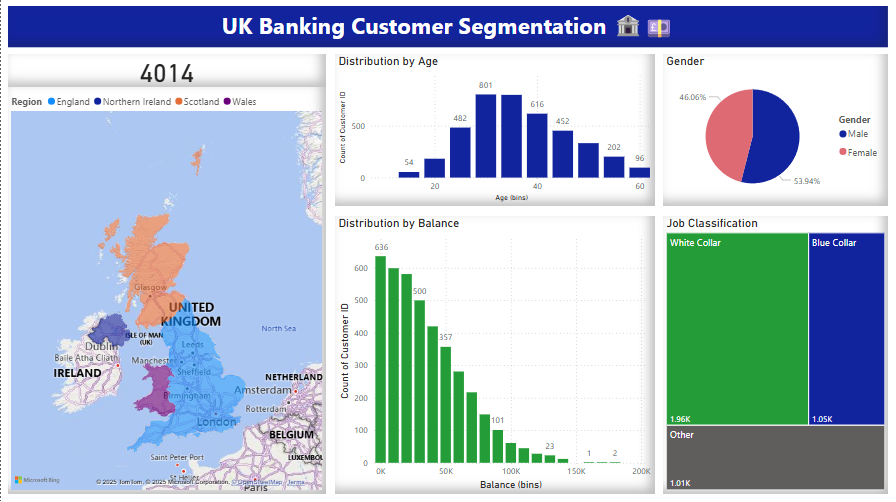Image resolution: width=896 pixels, height=502 pixels.
Task: Click the pound banknote icon in the title
Action: click(658, 27)
